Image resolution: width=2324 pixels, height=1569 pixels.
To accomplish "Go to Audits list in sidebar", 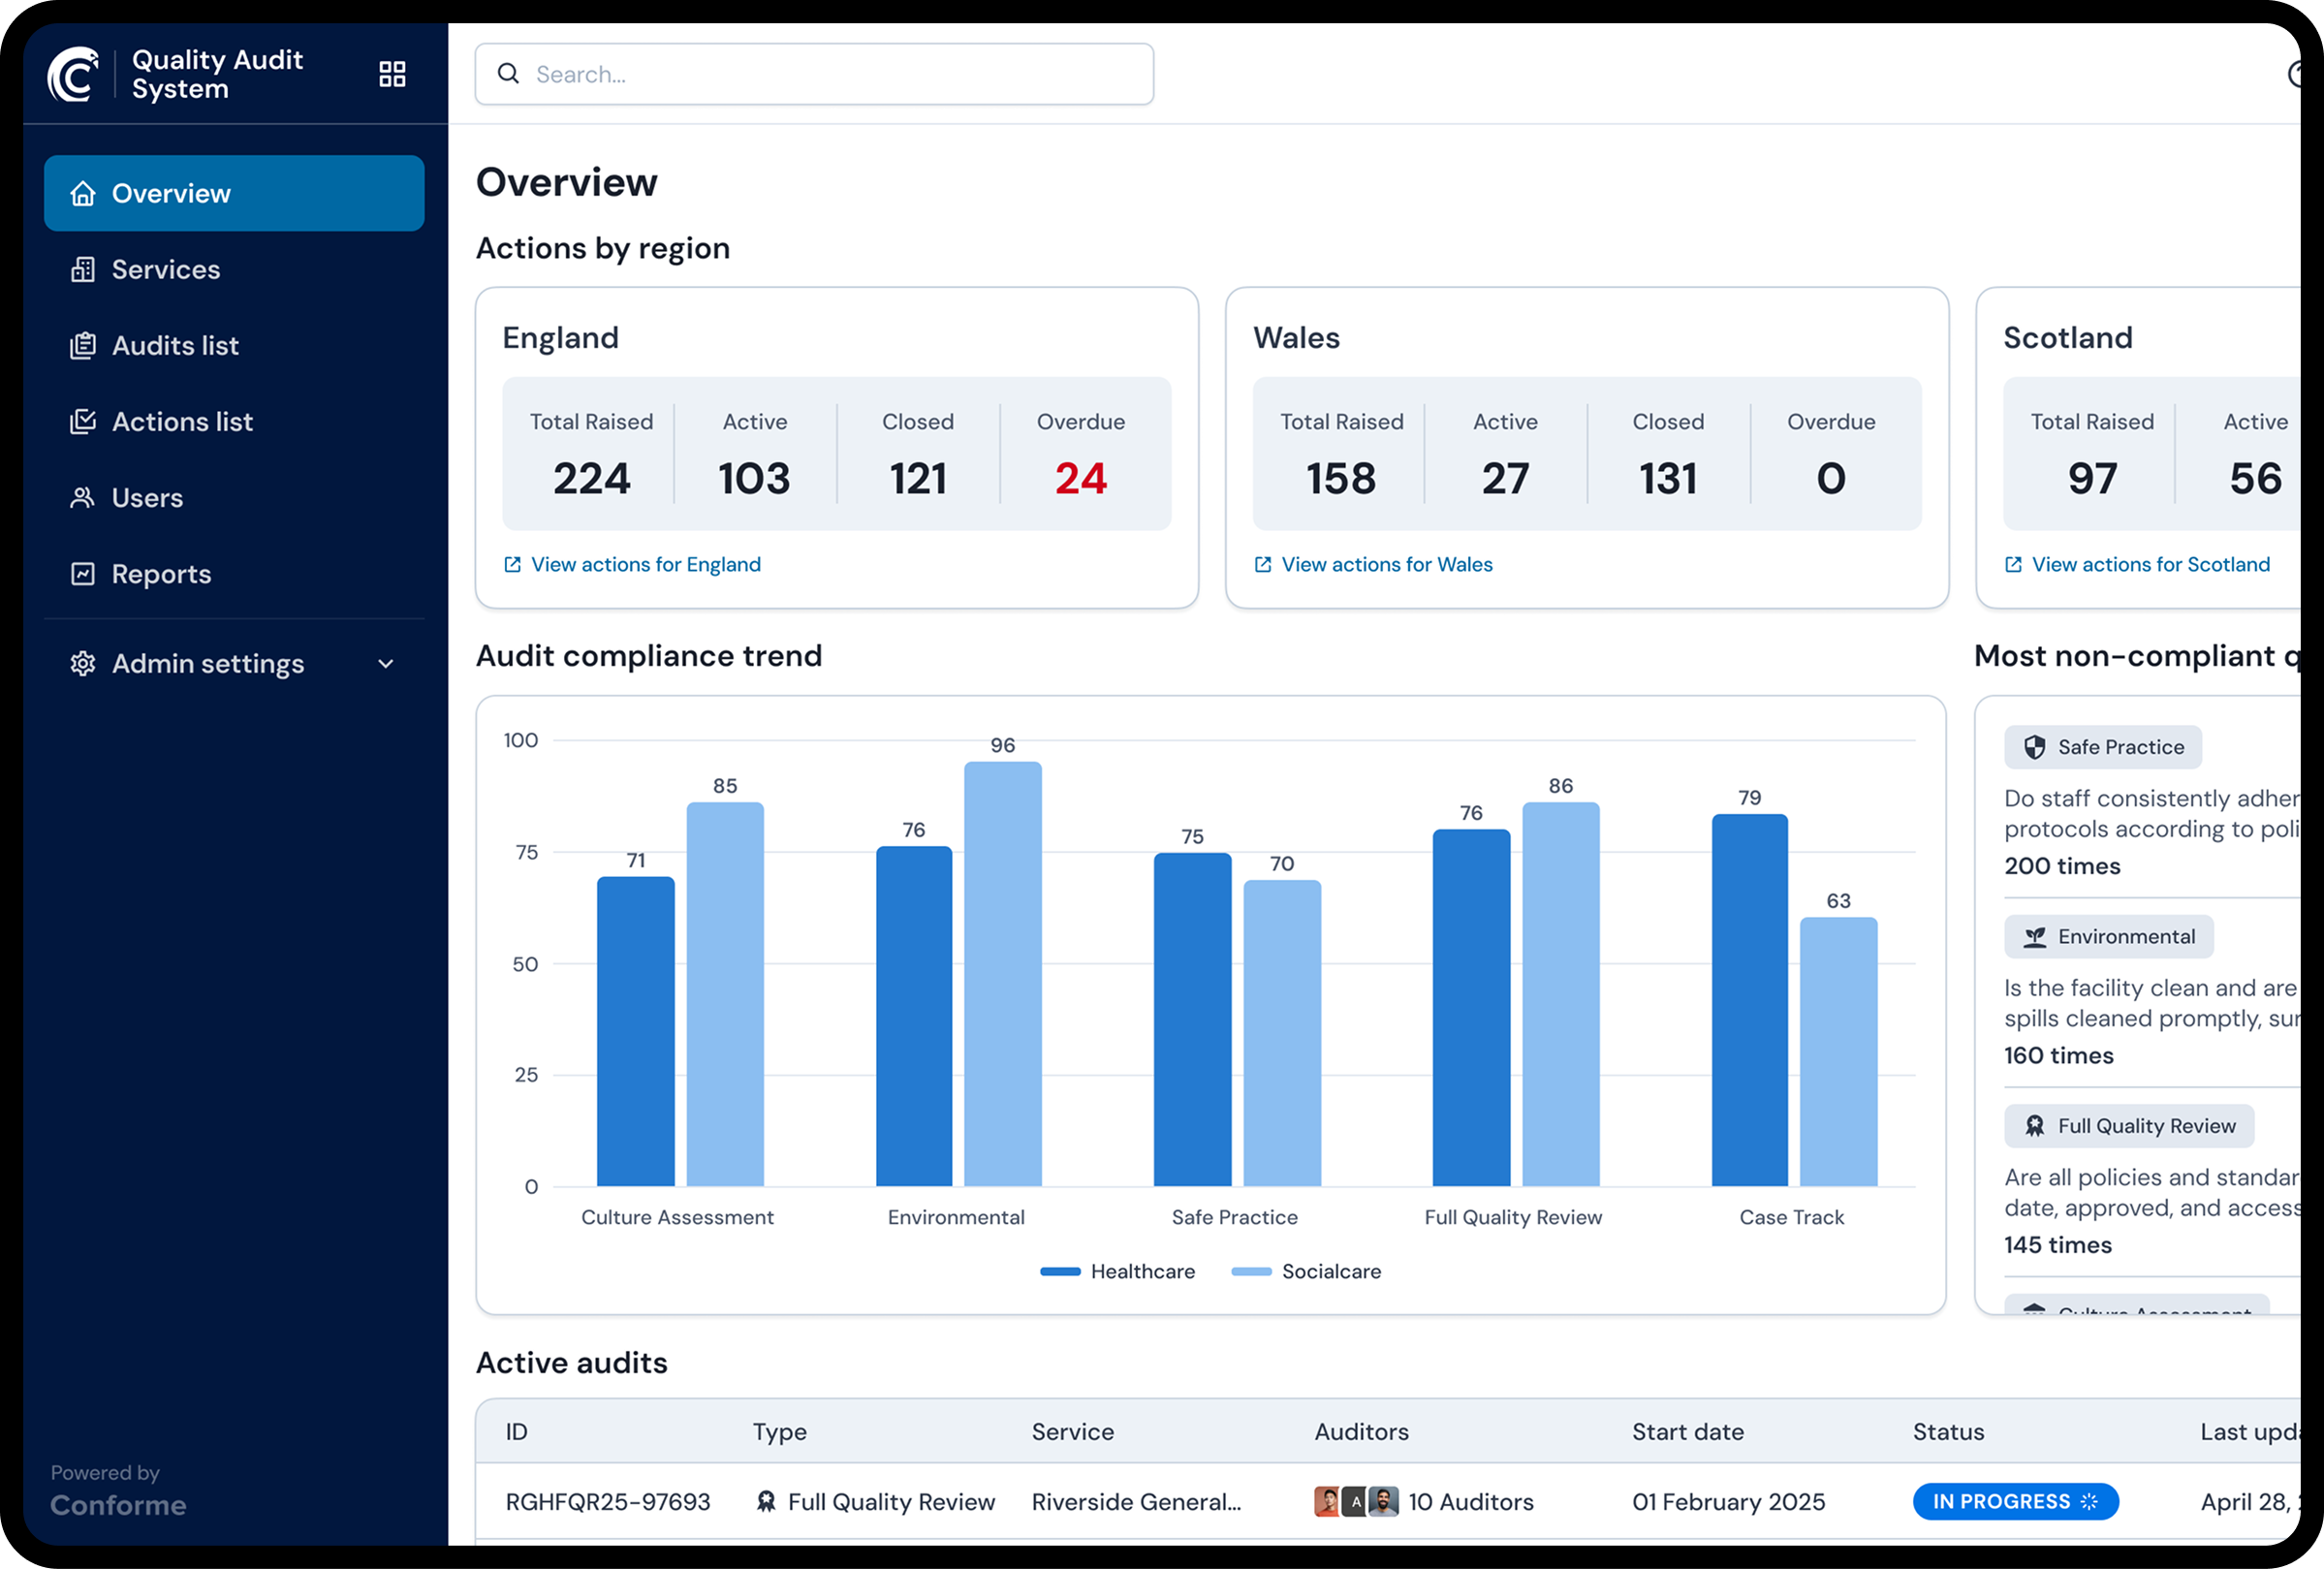I will point(175,346).
